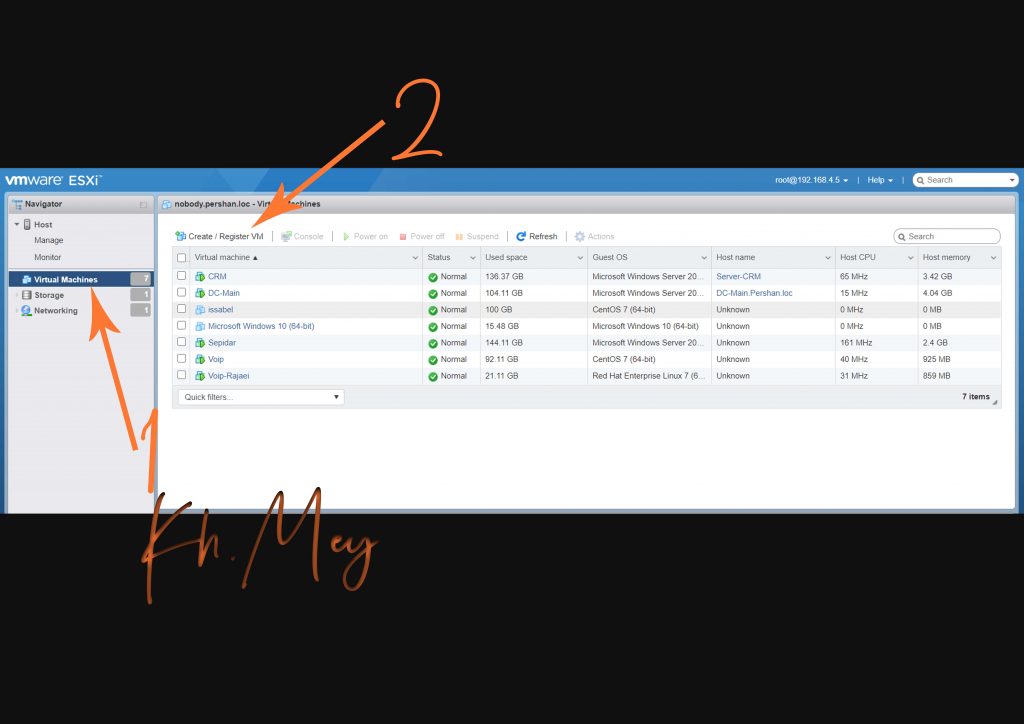Focus the virtual machines table search field

click(947, 236)
